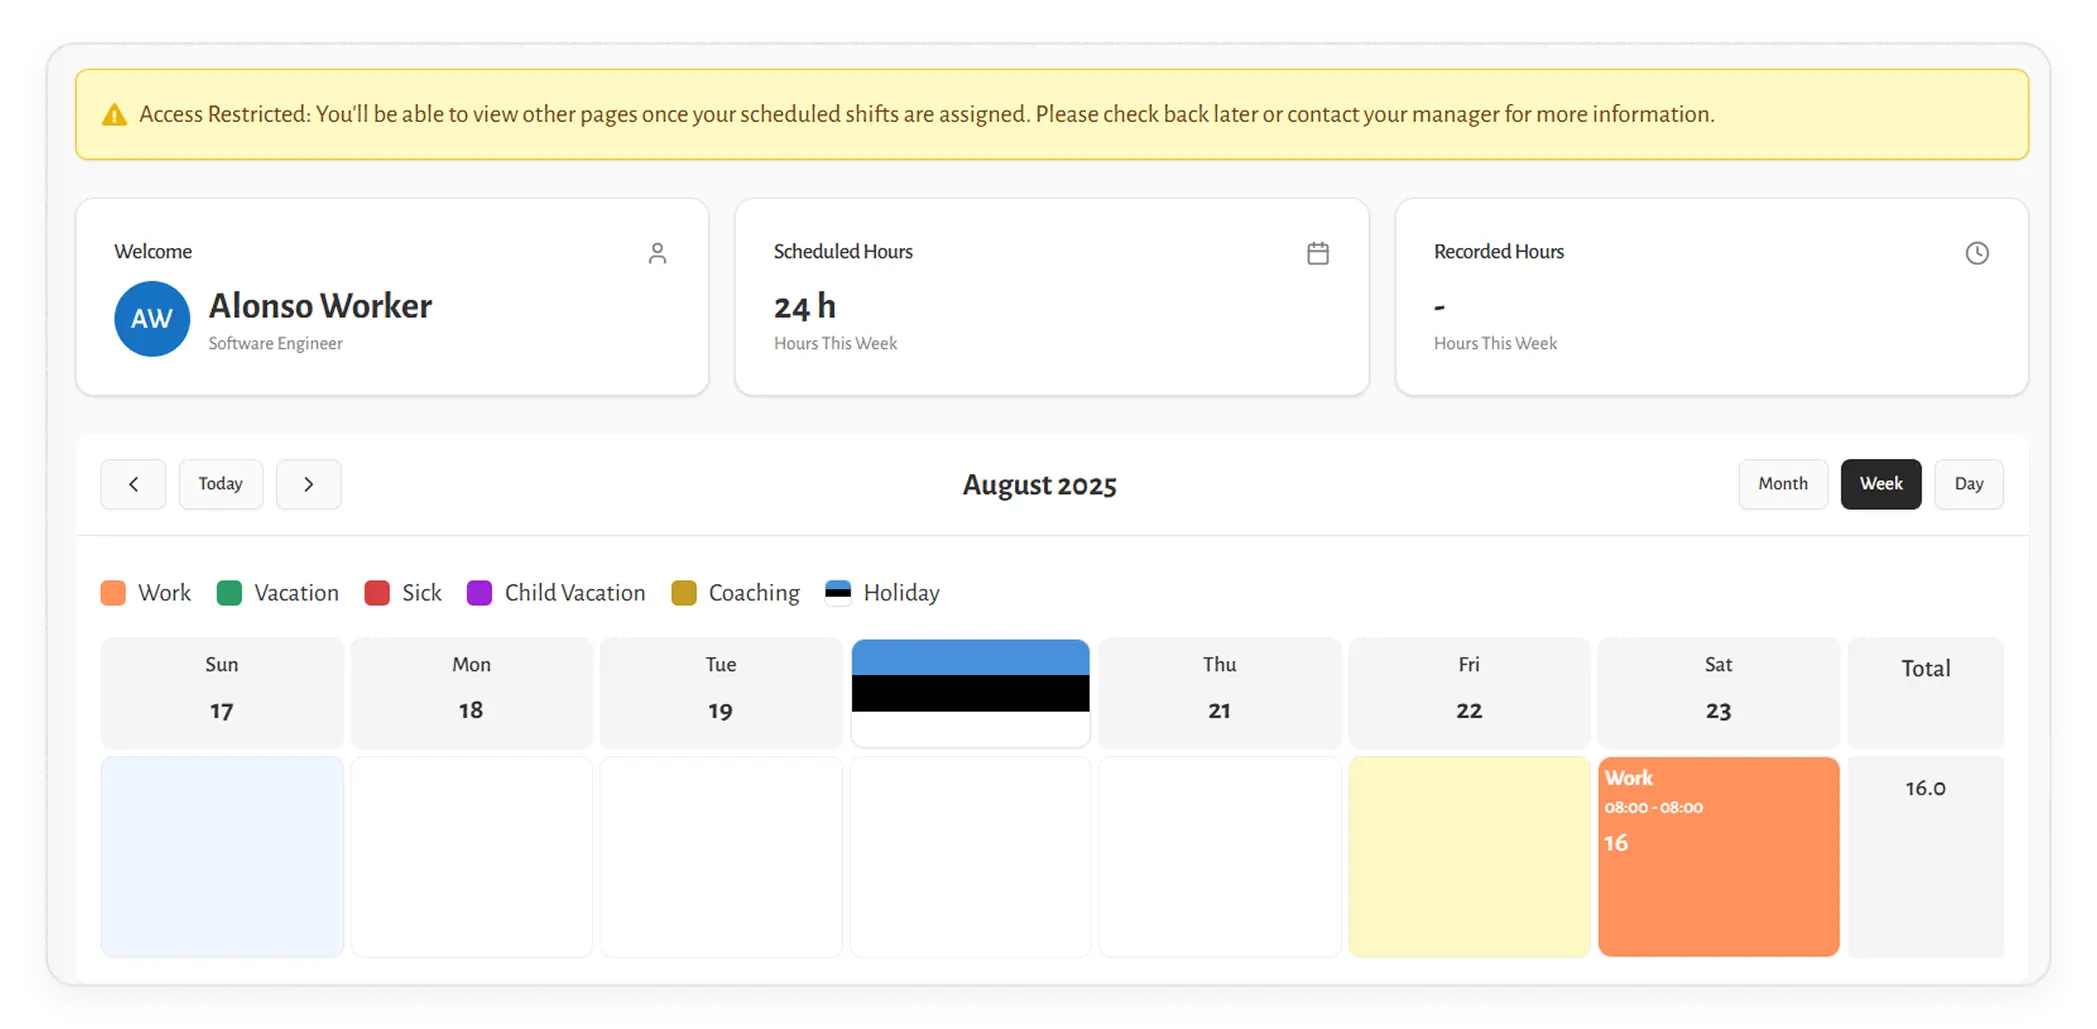This screenshot has height=1029, width=2097.
Task: Click the orange Work legend swatch
Action: coord(114,593)
